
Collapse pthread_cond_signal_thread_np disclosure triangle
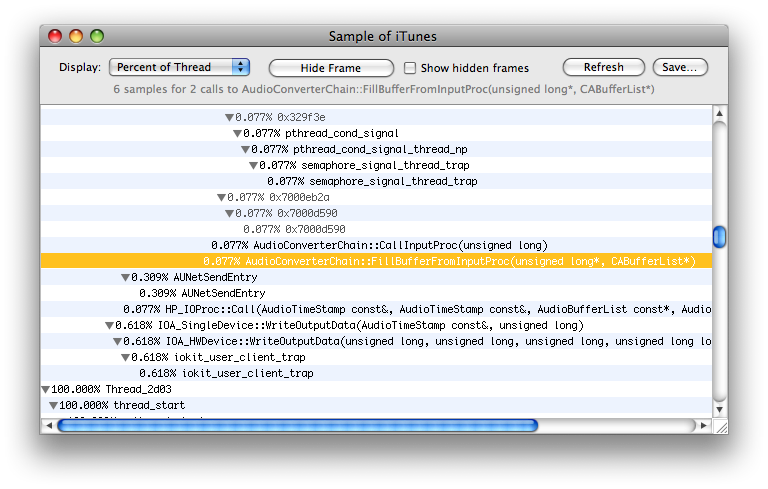pos(245,149)
